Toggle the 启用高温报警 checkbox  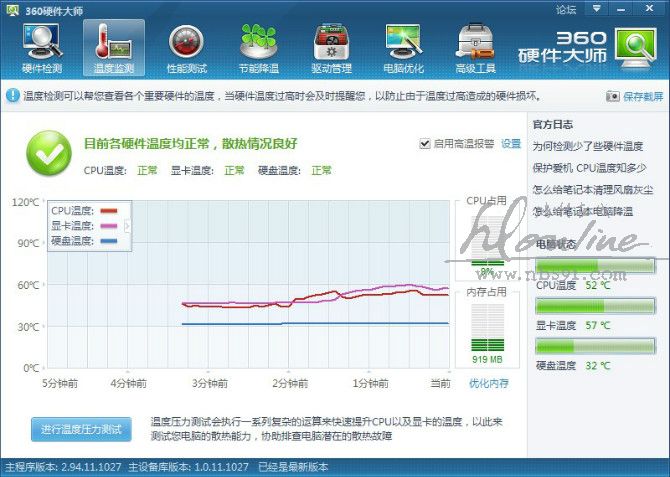424,144
